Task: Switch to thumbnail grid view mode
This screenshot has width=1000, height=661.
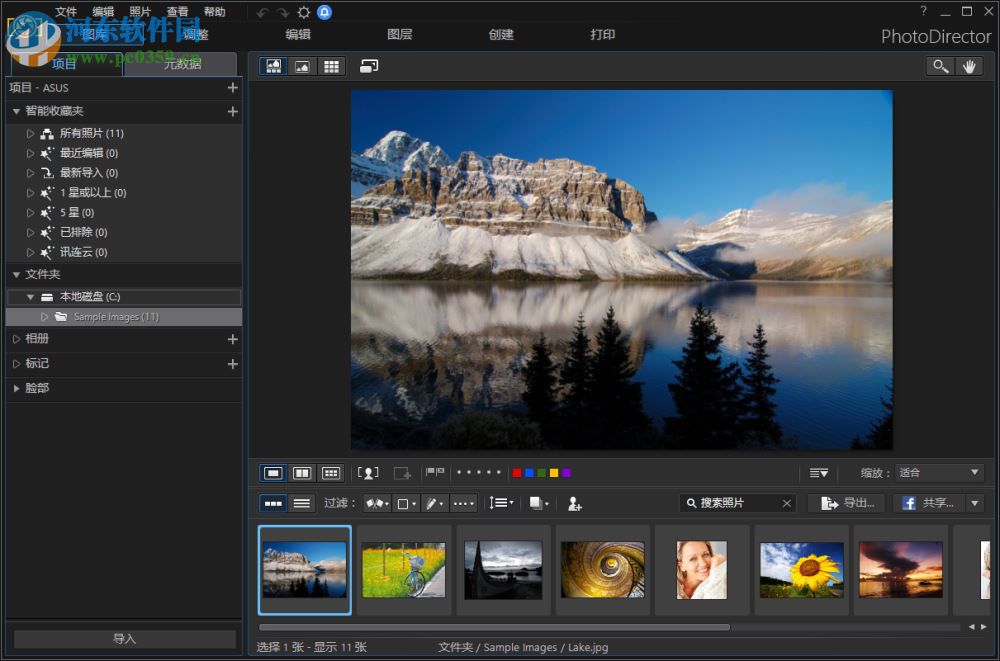Action: [x=331, y=66]
